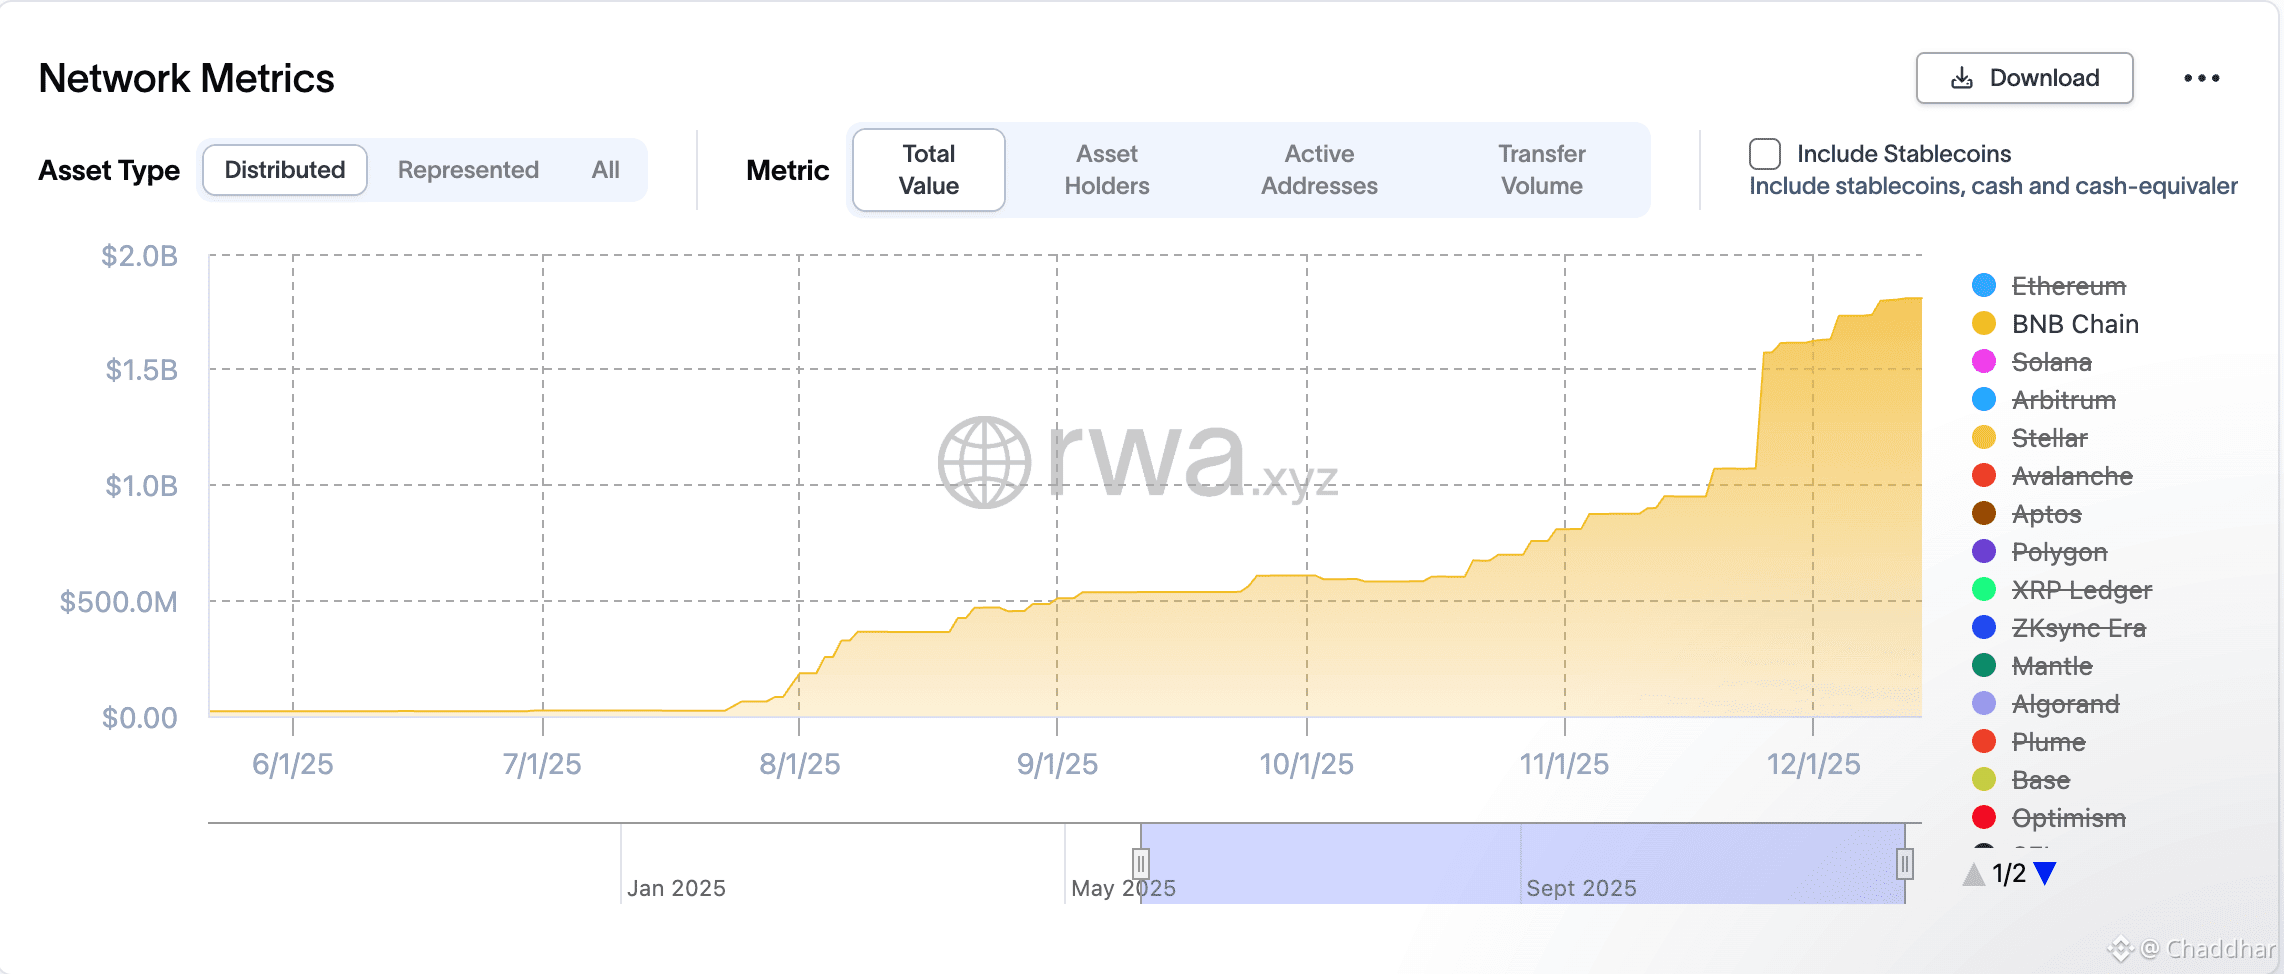Screen dimensions: 2284x974
Task: Enable the Include Stablecoins checkbox
Action: tap(1763, 153)
